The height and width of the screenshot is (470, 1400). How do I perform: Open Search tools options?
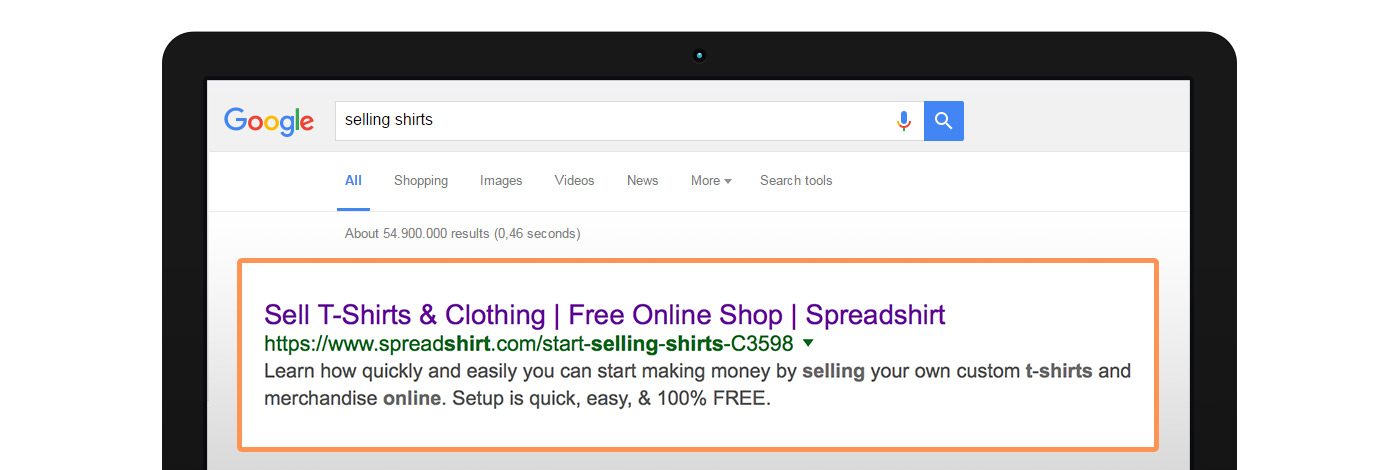coord(796,181)
